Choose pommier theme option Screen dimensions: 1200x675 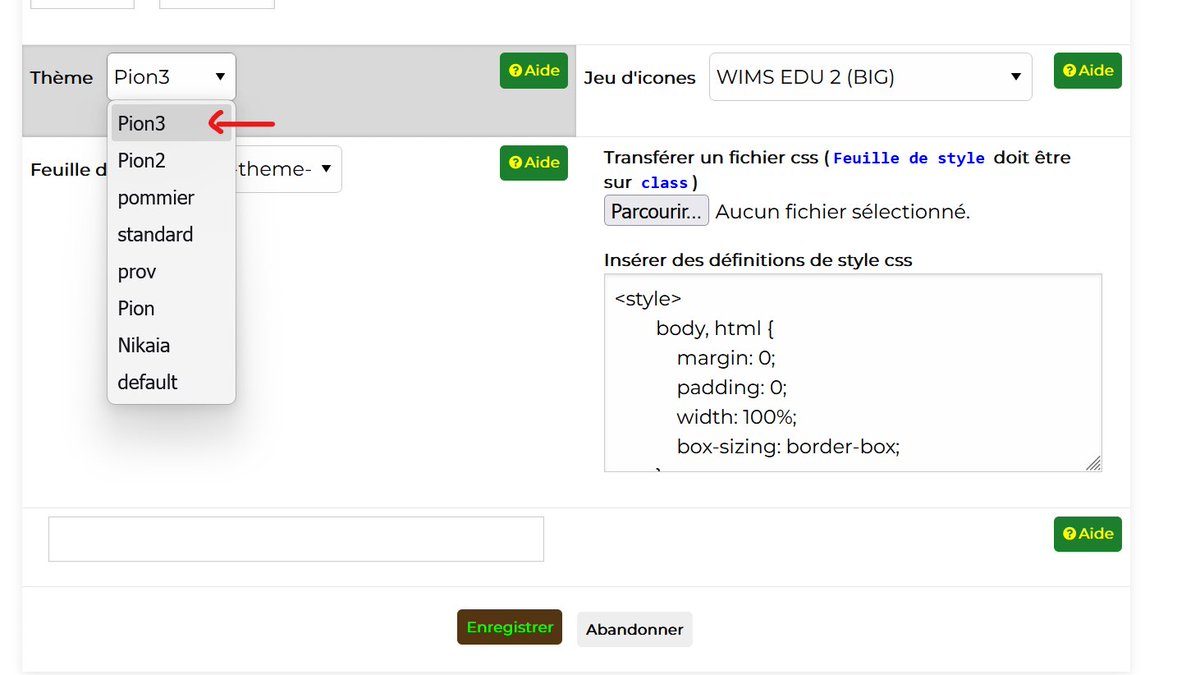(x=171, y=198)
